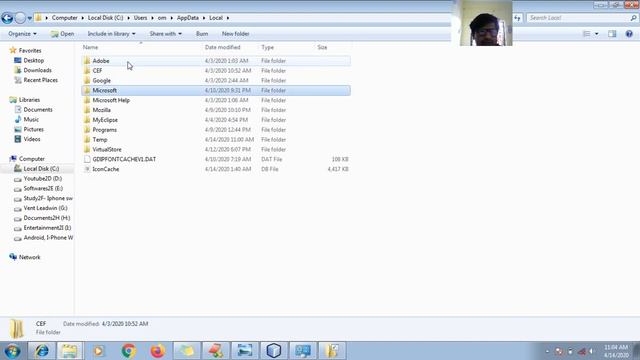Click Computer in the navigation pane
The image size is (640, 360).
(x=32, y=159)
